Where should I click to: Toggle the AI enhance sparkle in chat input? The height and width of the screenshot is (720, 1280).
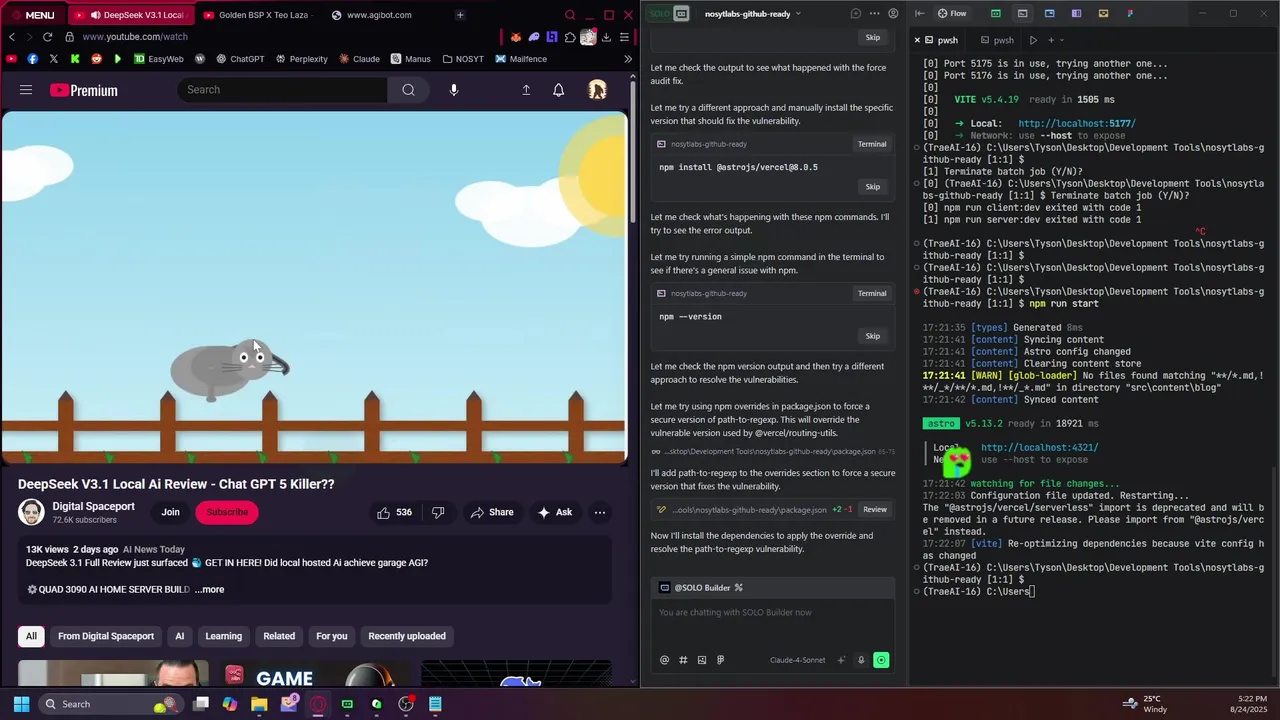pyautogui.click(x=841, y=660)
